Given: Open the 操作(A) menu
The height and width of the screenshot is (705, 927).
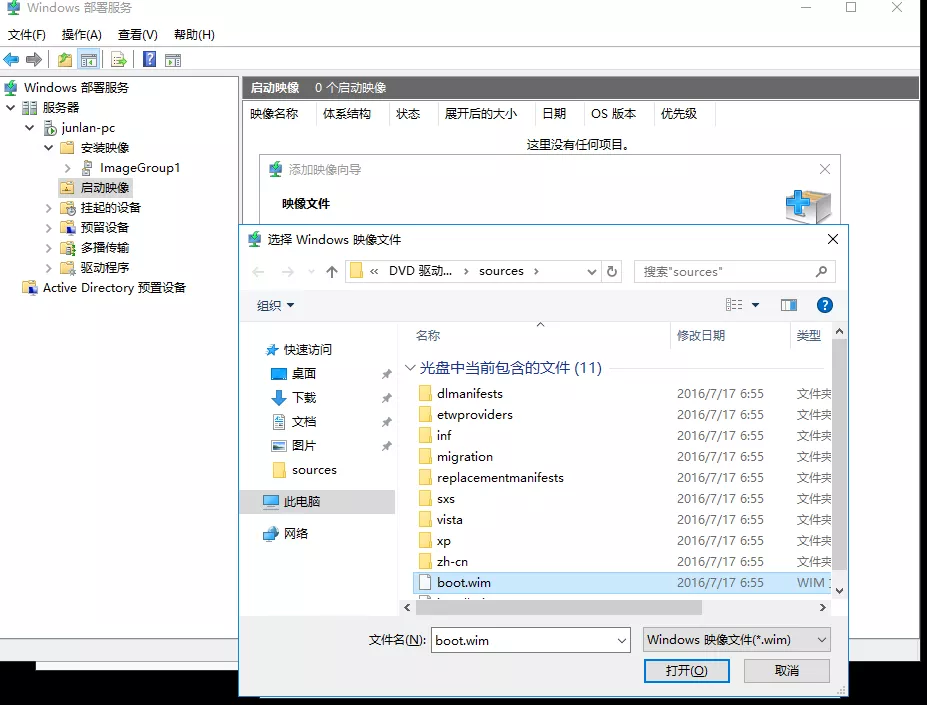Looking at the screenshot, I should 82,35.
